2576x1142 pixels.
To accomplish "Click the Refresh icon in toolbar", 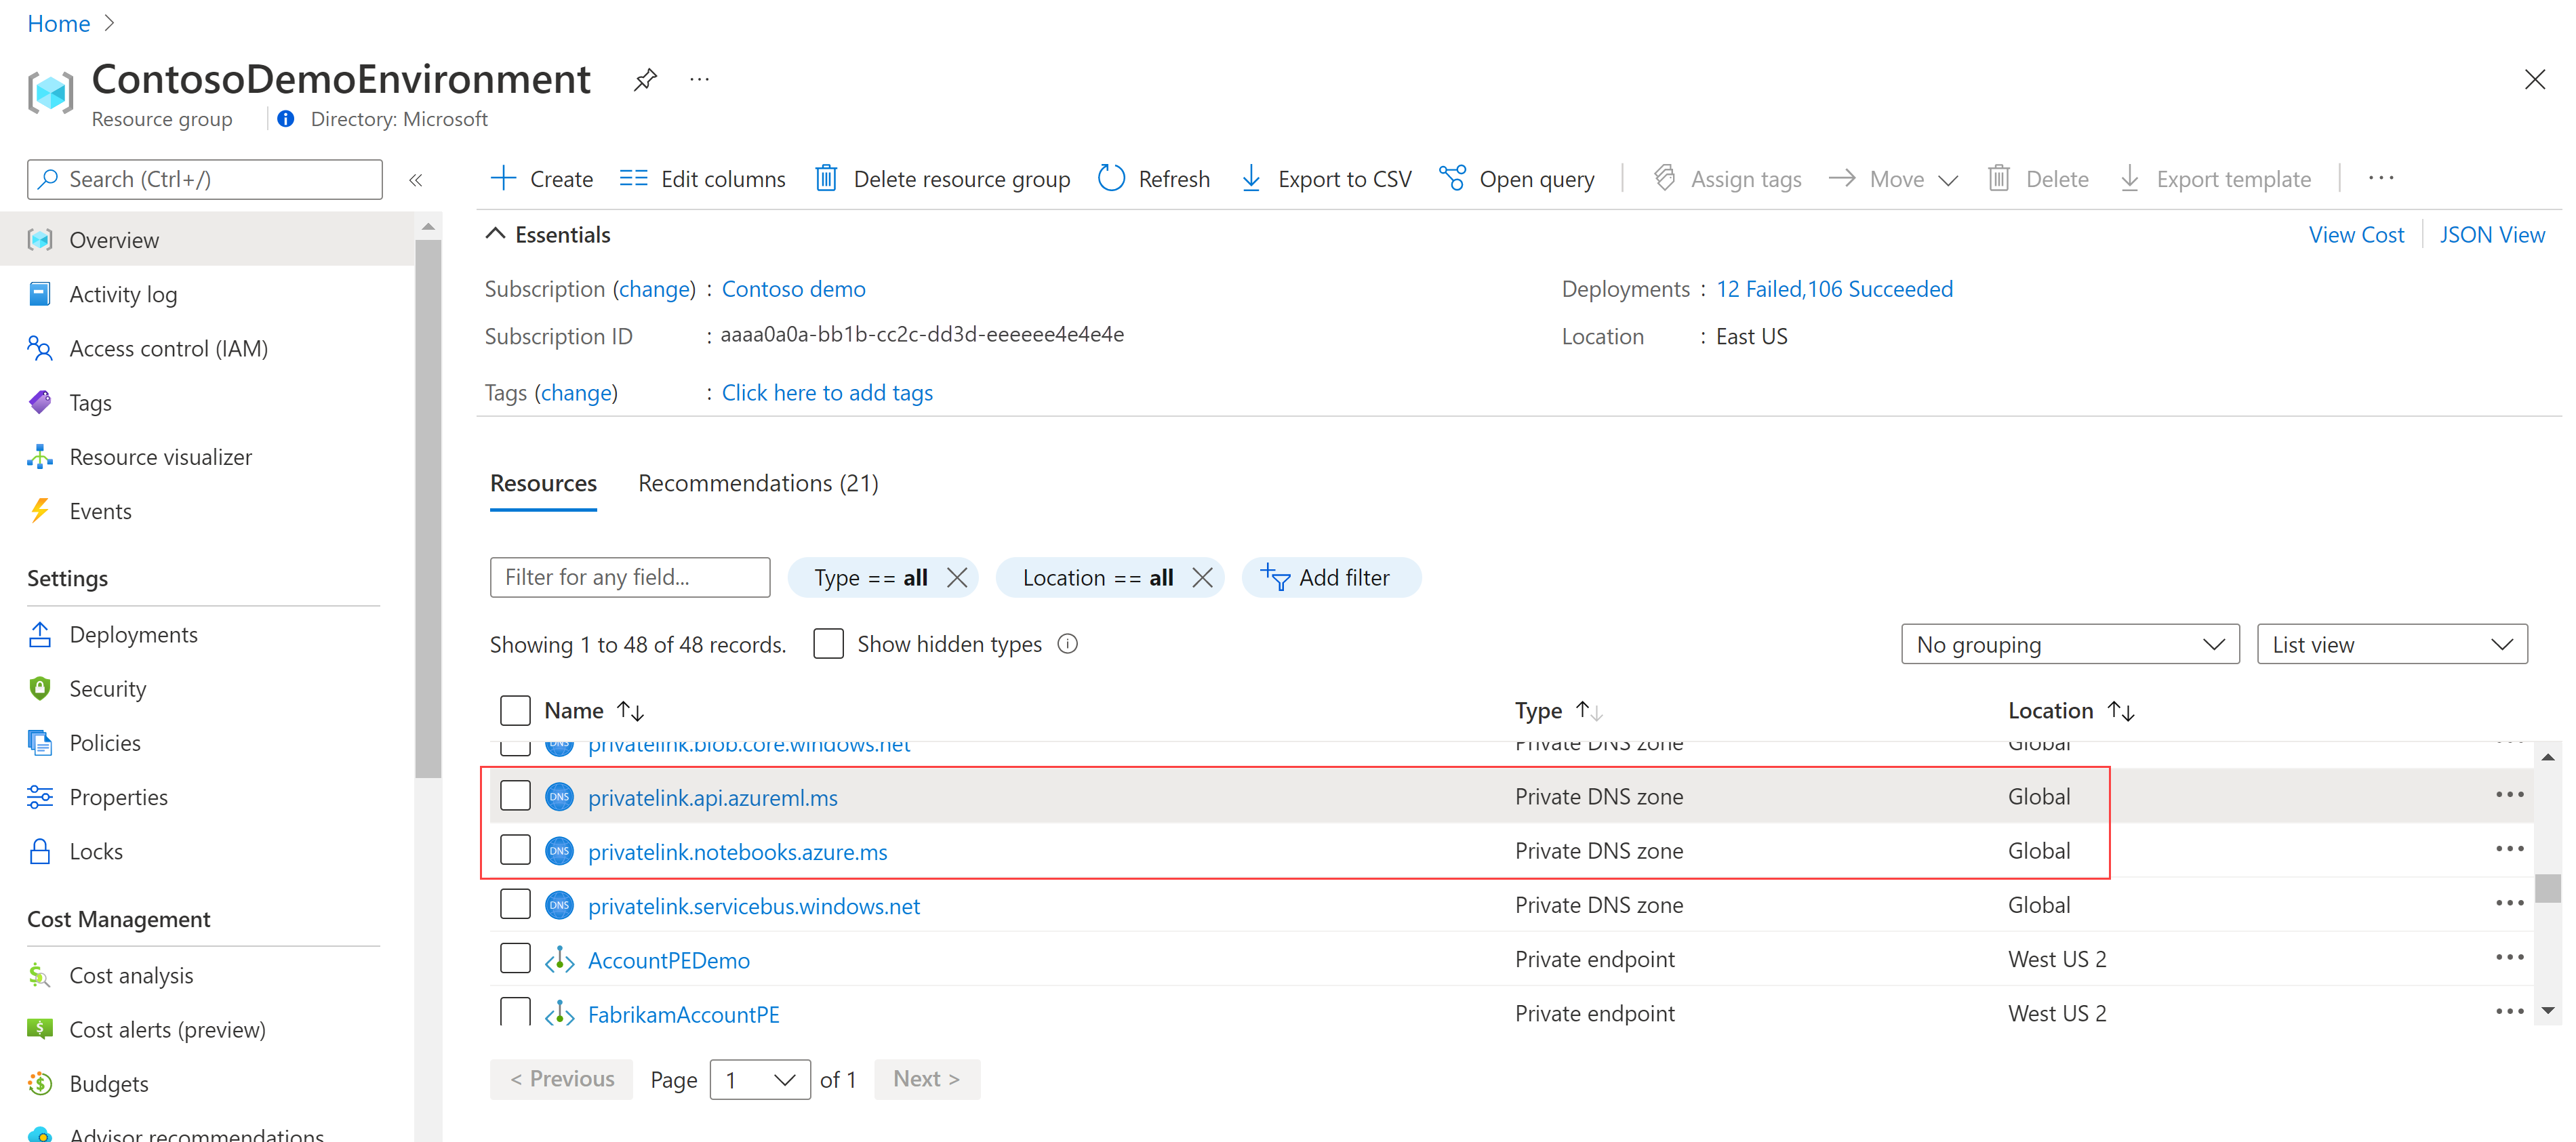I will point(1111,179).
